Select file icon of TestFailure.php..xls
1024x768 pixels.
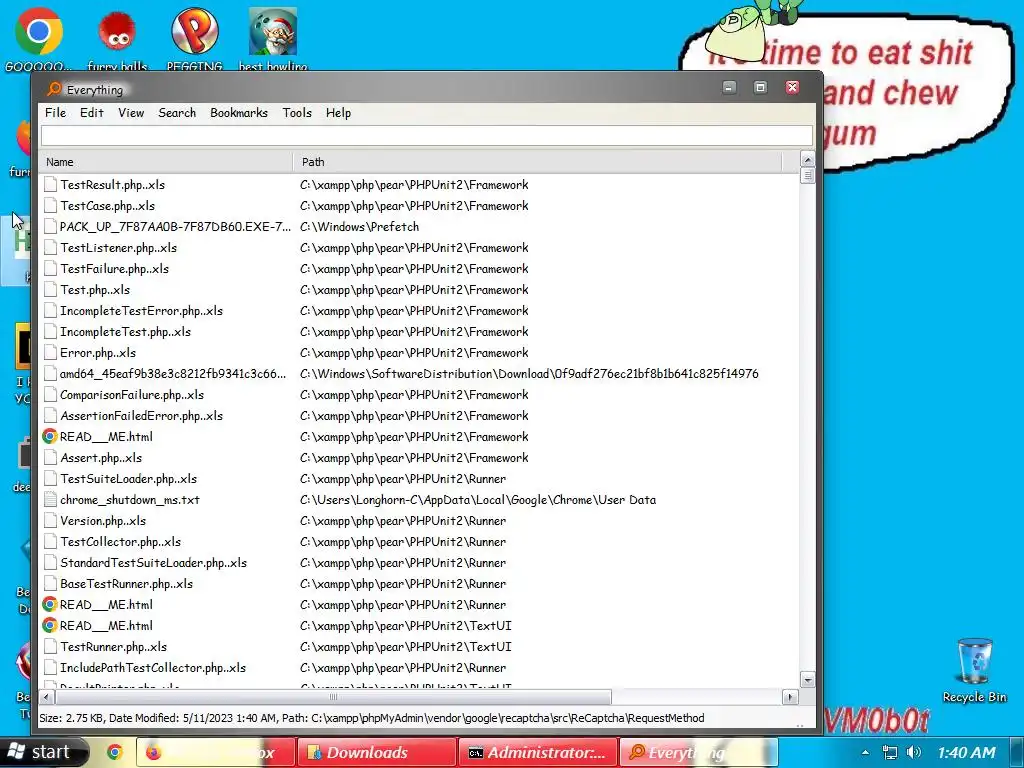click(x=50, y=268)
